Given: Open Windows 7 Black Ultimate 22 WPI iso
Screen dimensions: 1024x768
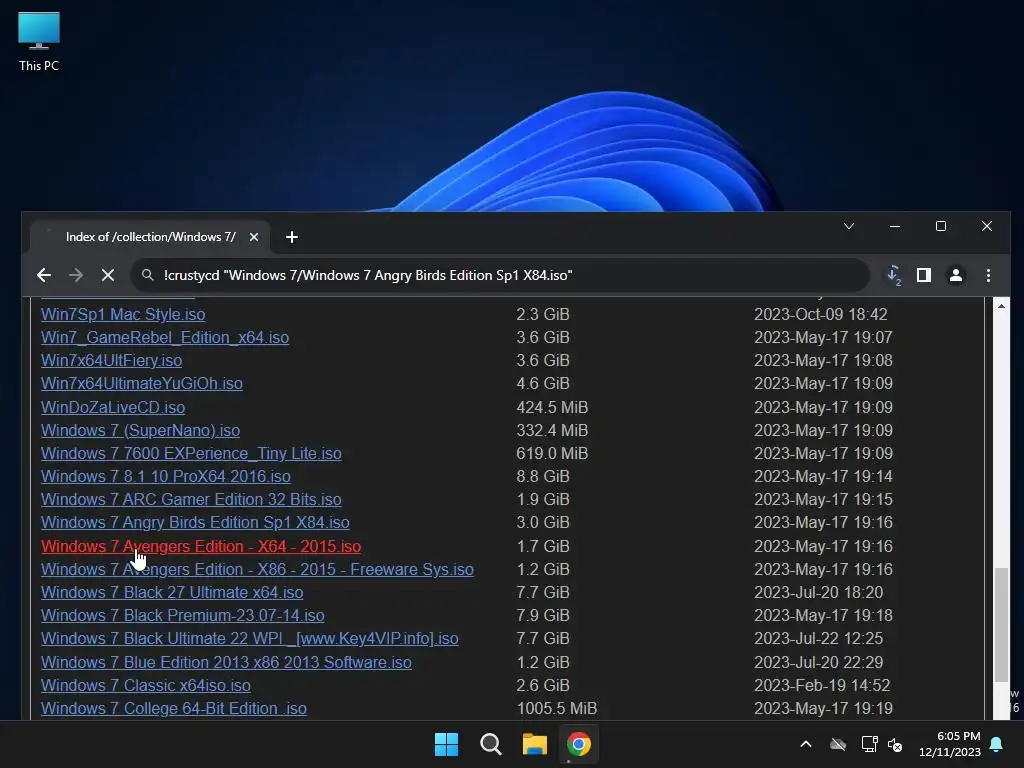Looking at the screenshot, I should tap(249, 638).
